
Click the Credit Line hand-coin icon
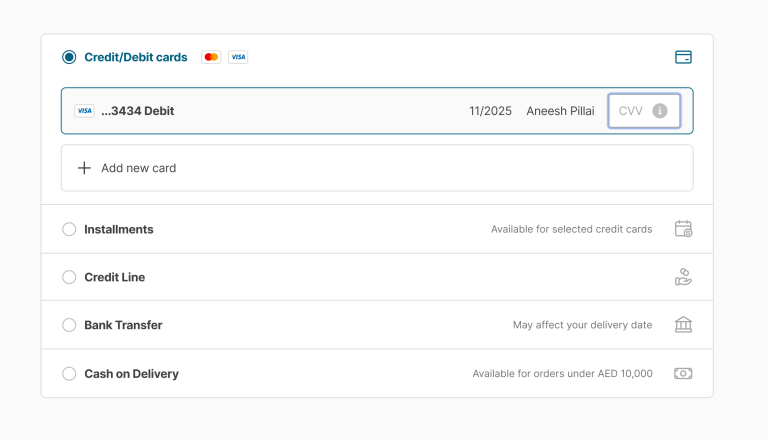tap(683, 277)
